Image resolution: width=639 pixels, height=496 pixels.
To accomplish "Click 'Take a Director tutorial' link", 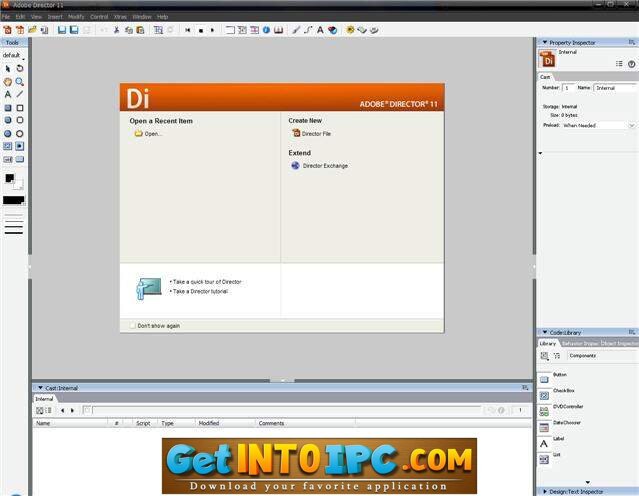I will pos(200,291).
